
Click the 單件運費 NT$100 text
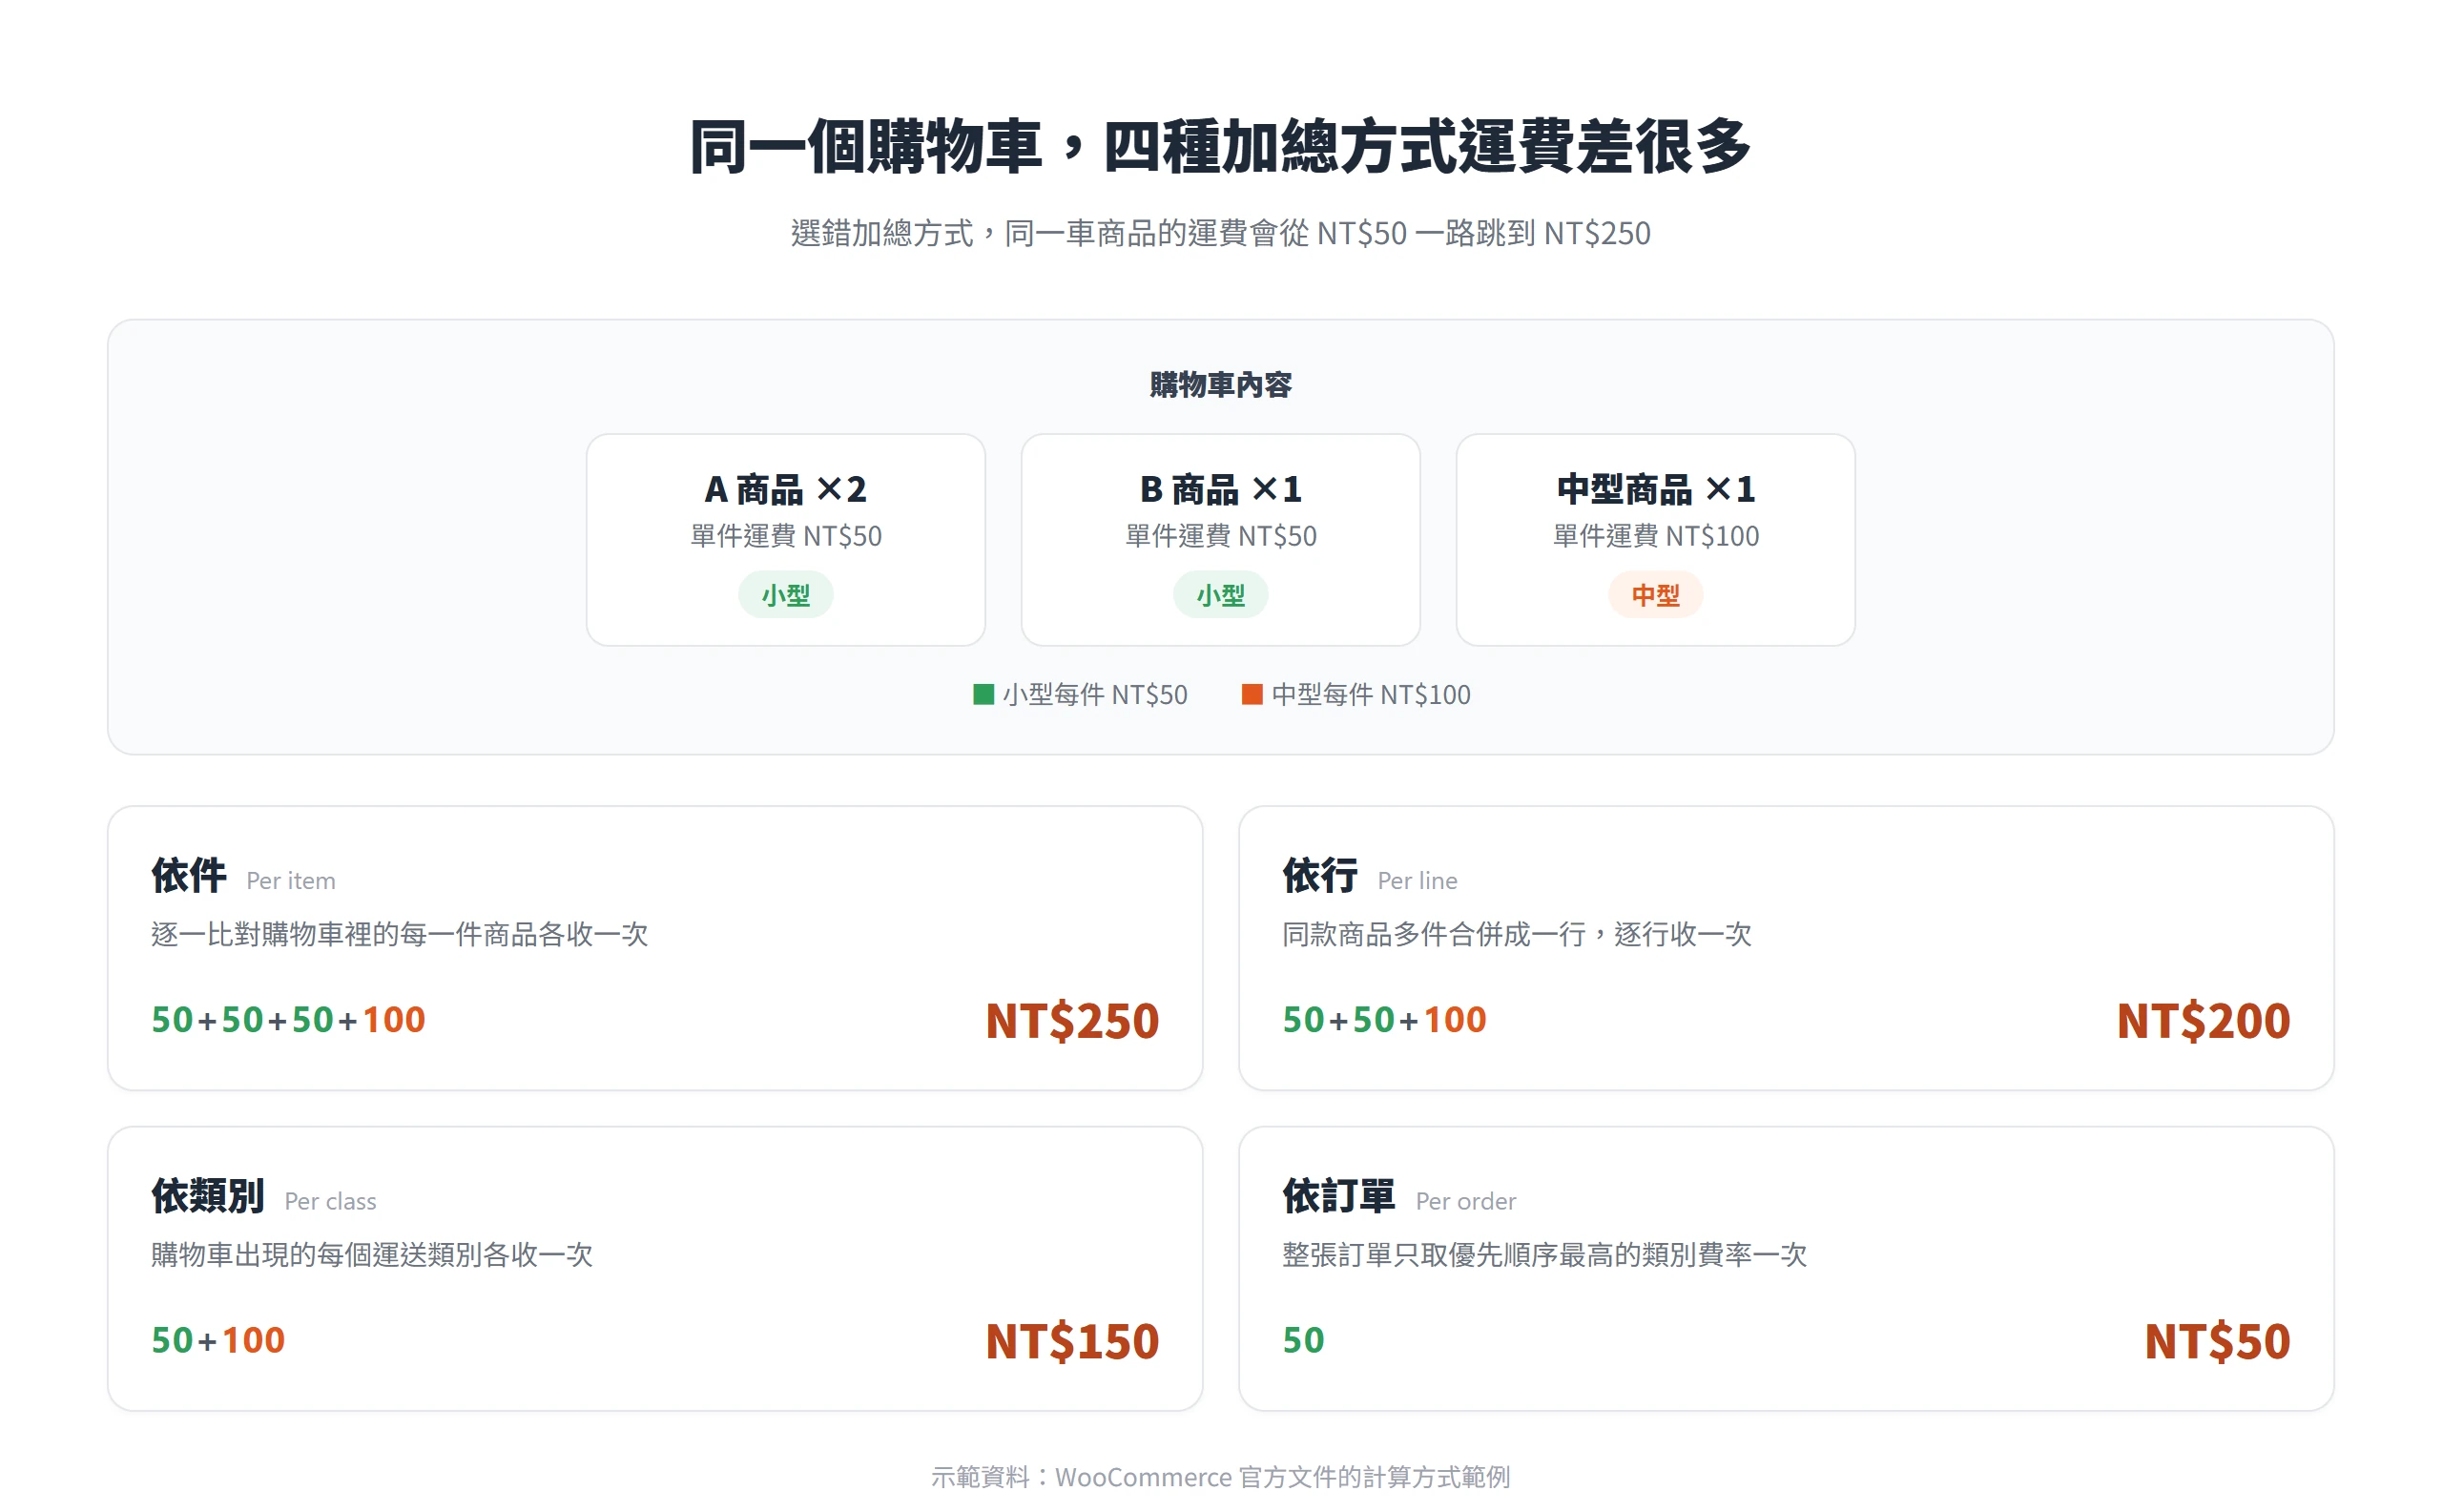(x=1655, y=537)
